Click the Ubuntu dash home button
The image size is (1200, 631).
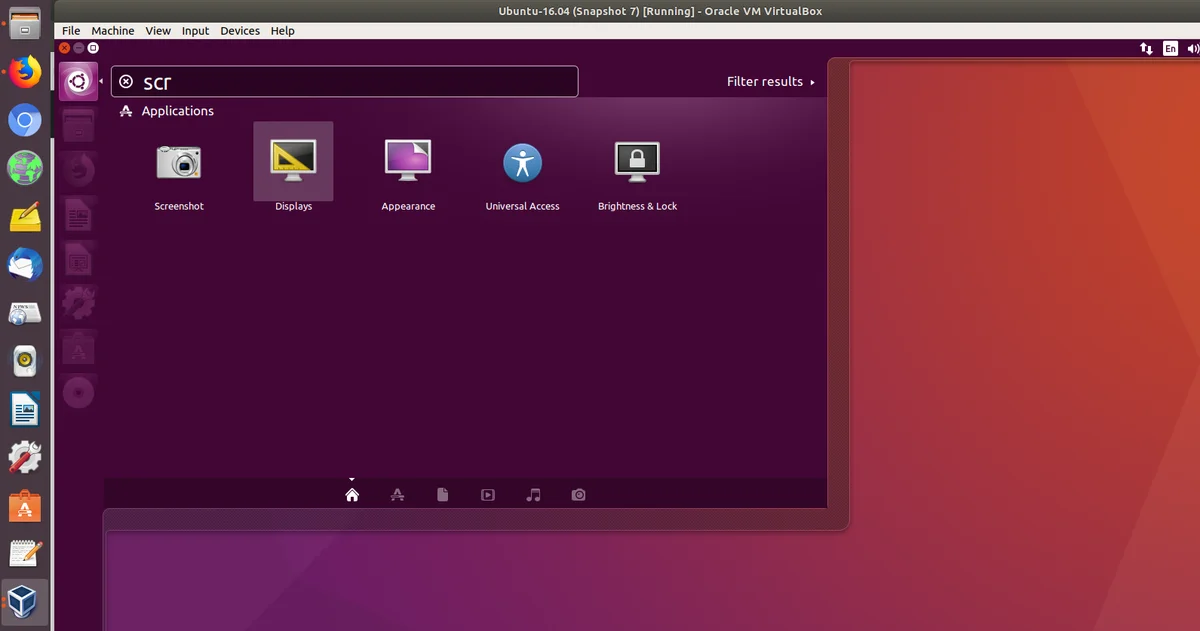pyautogui.click(x=78, y=81)
